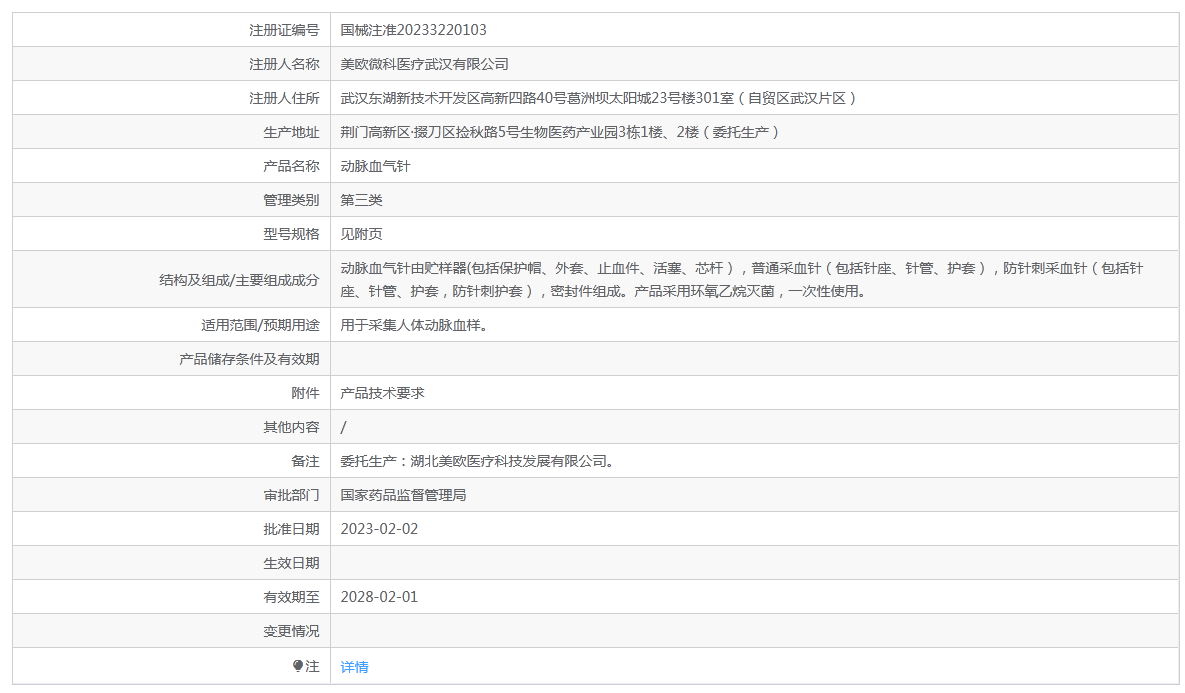Select registrant name 美欧微科医疗武汉有限公司

pos(424,64)
